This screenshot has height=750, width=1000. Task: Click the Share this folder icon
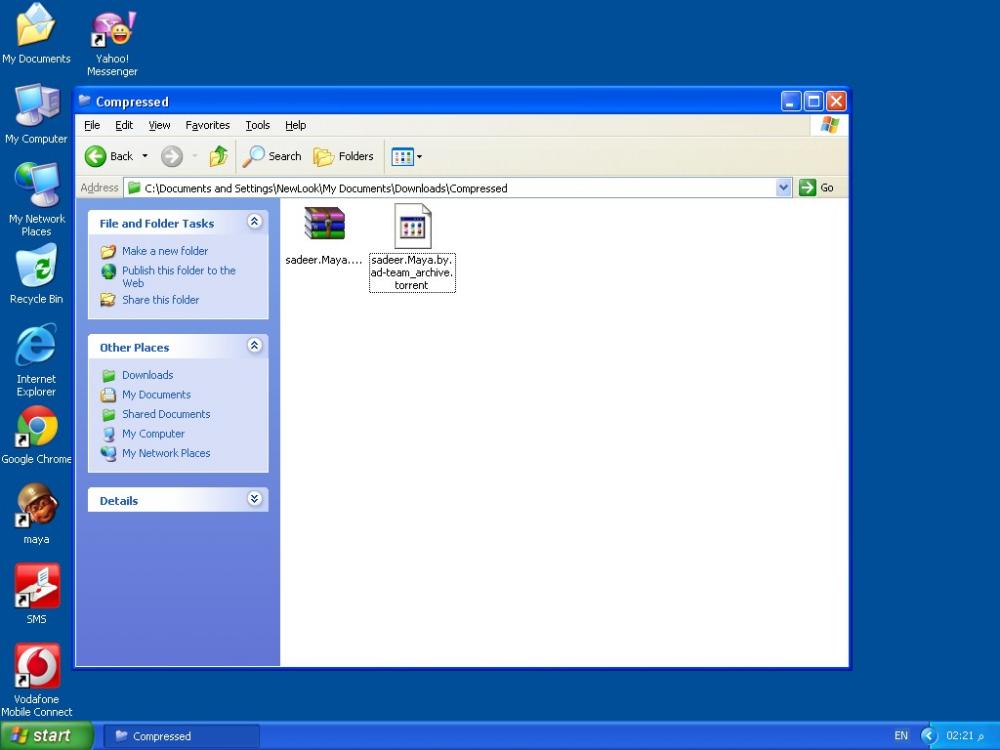click(108, 299)
